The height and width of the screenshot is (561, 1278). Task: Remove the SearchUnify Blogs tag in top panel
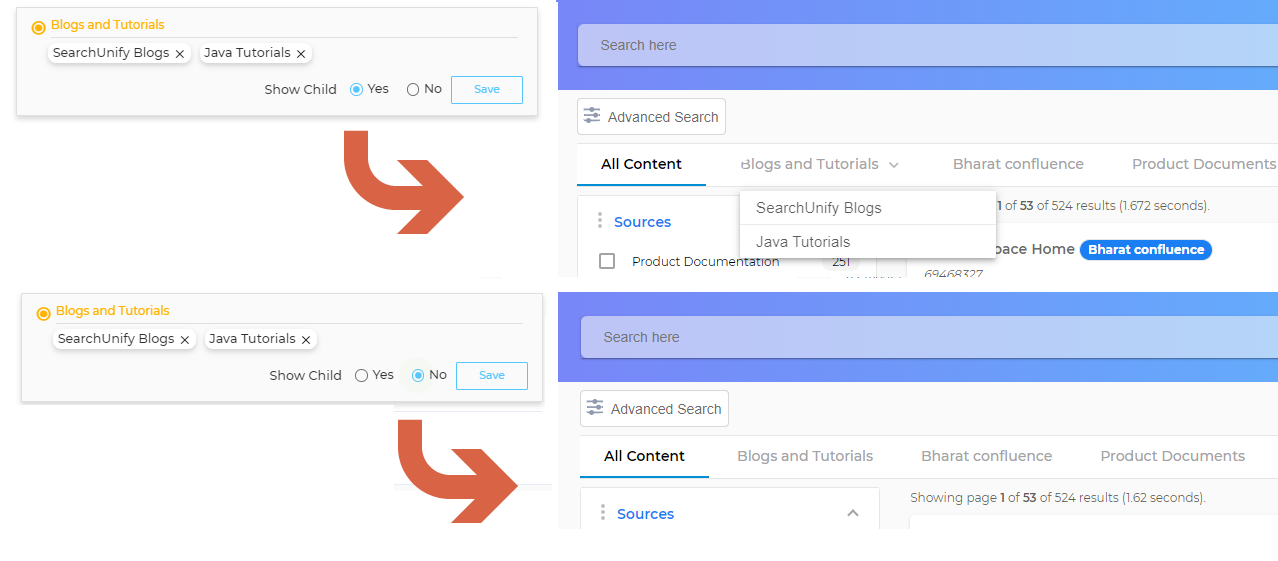click(x=180, y=54)
